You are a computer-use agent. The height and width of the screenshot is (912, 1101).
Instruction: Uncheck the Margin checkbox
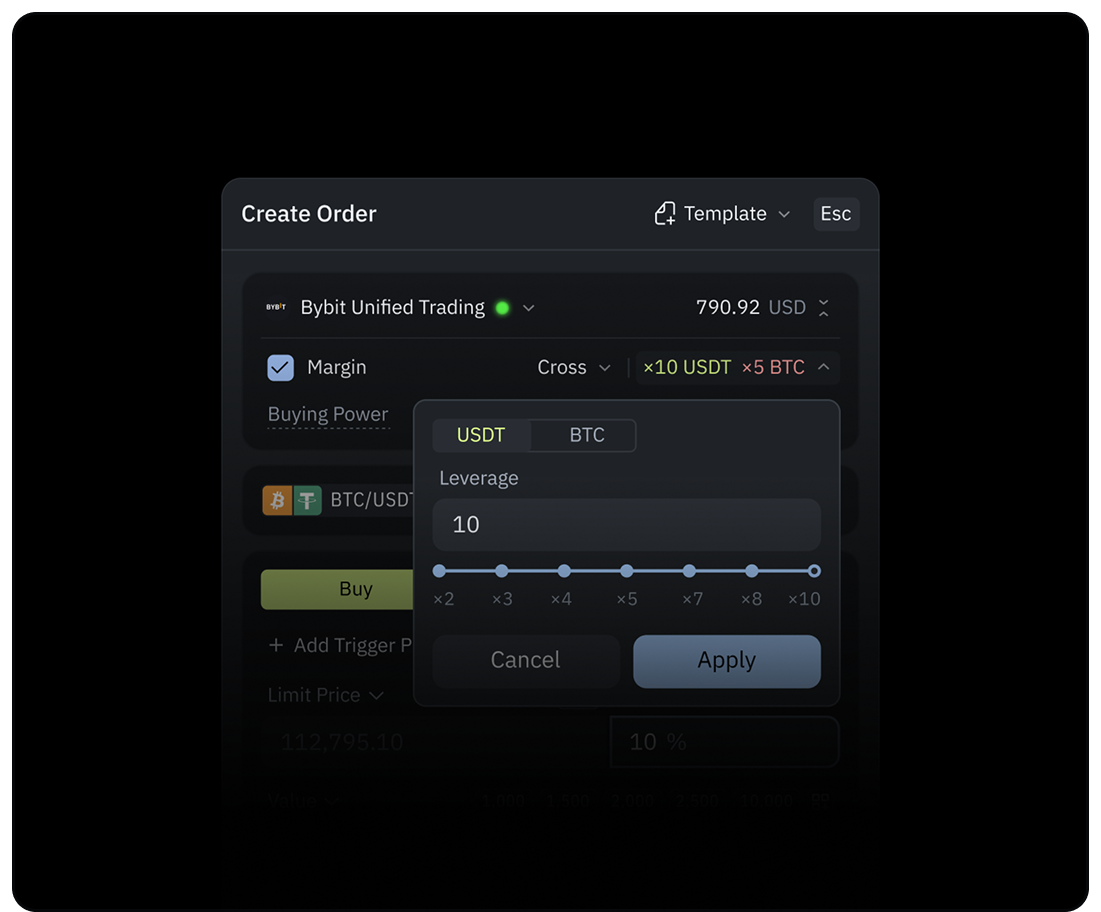[280, 367]
